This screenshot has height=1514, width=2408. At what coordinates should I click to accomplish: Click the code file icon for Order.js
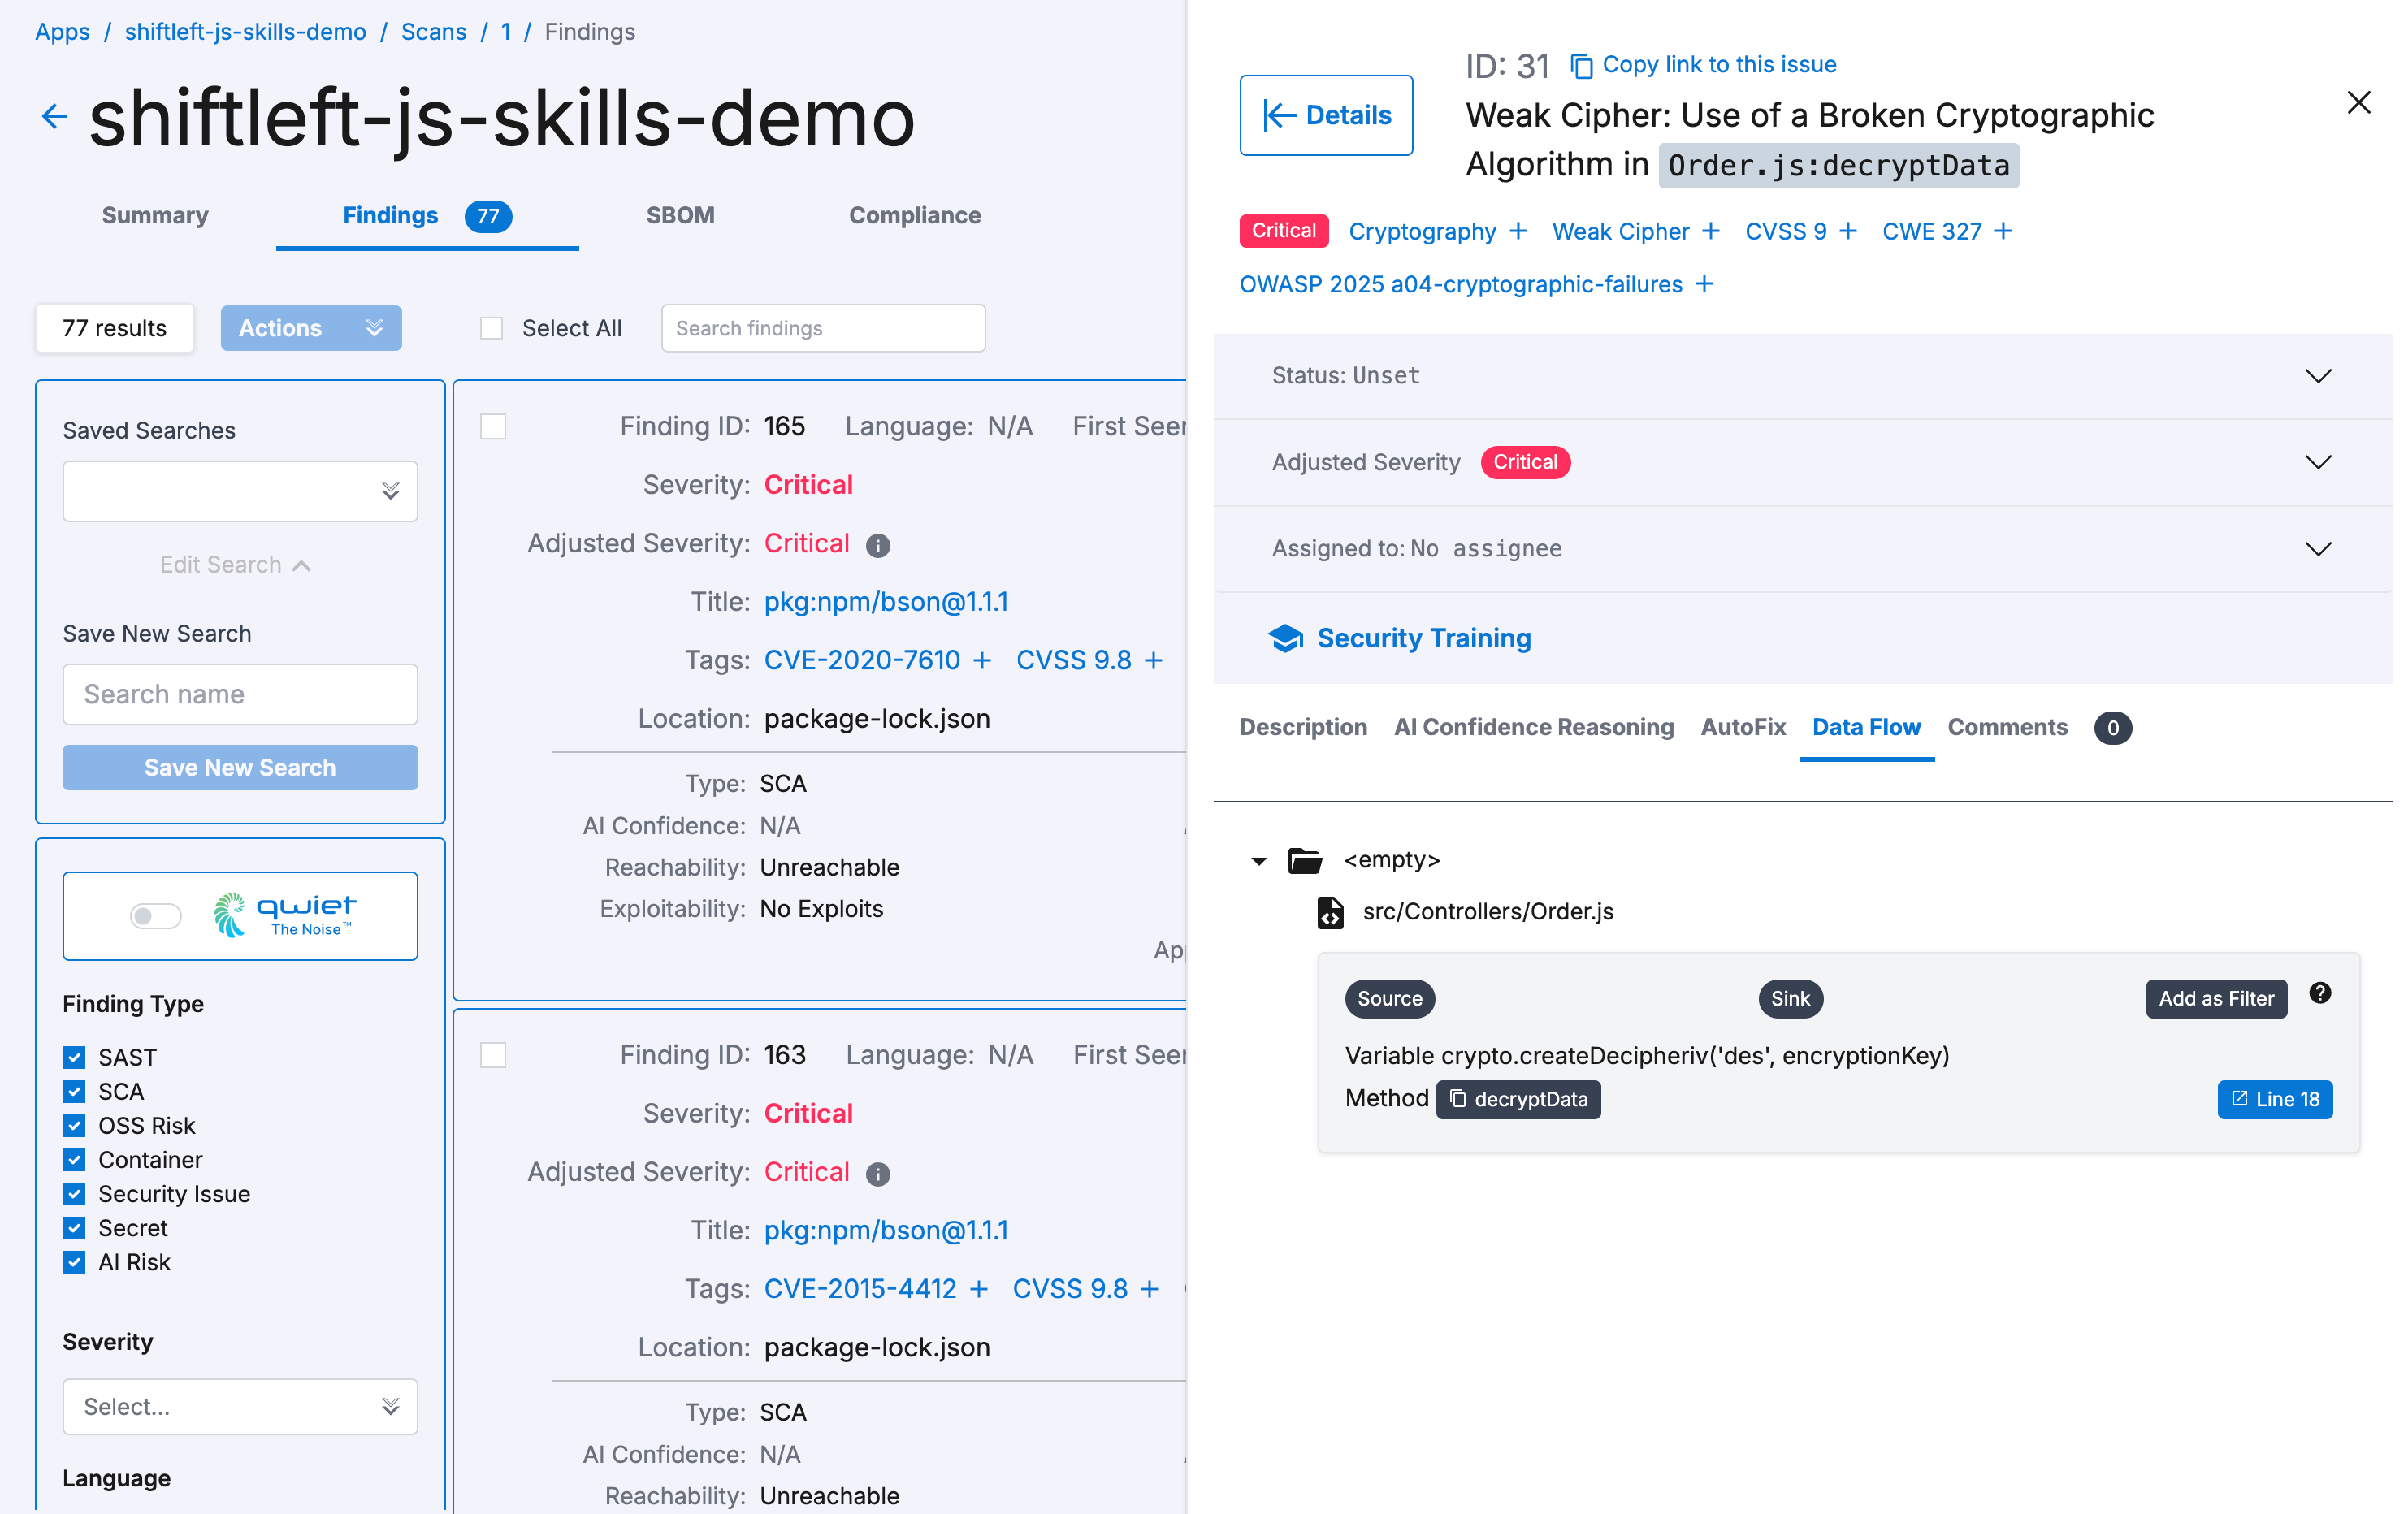1330,912
